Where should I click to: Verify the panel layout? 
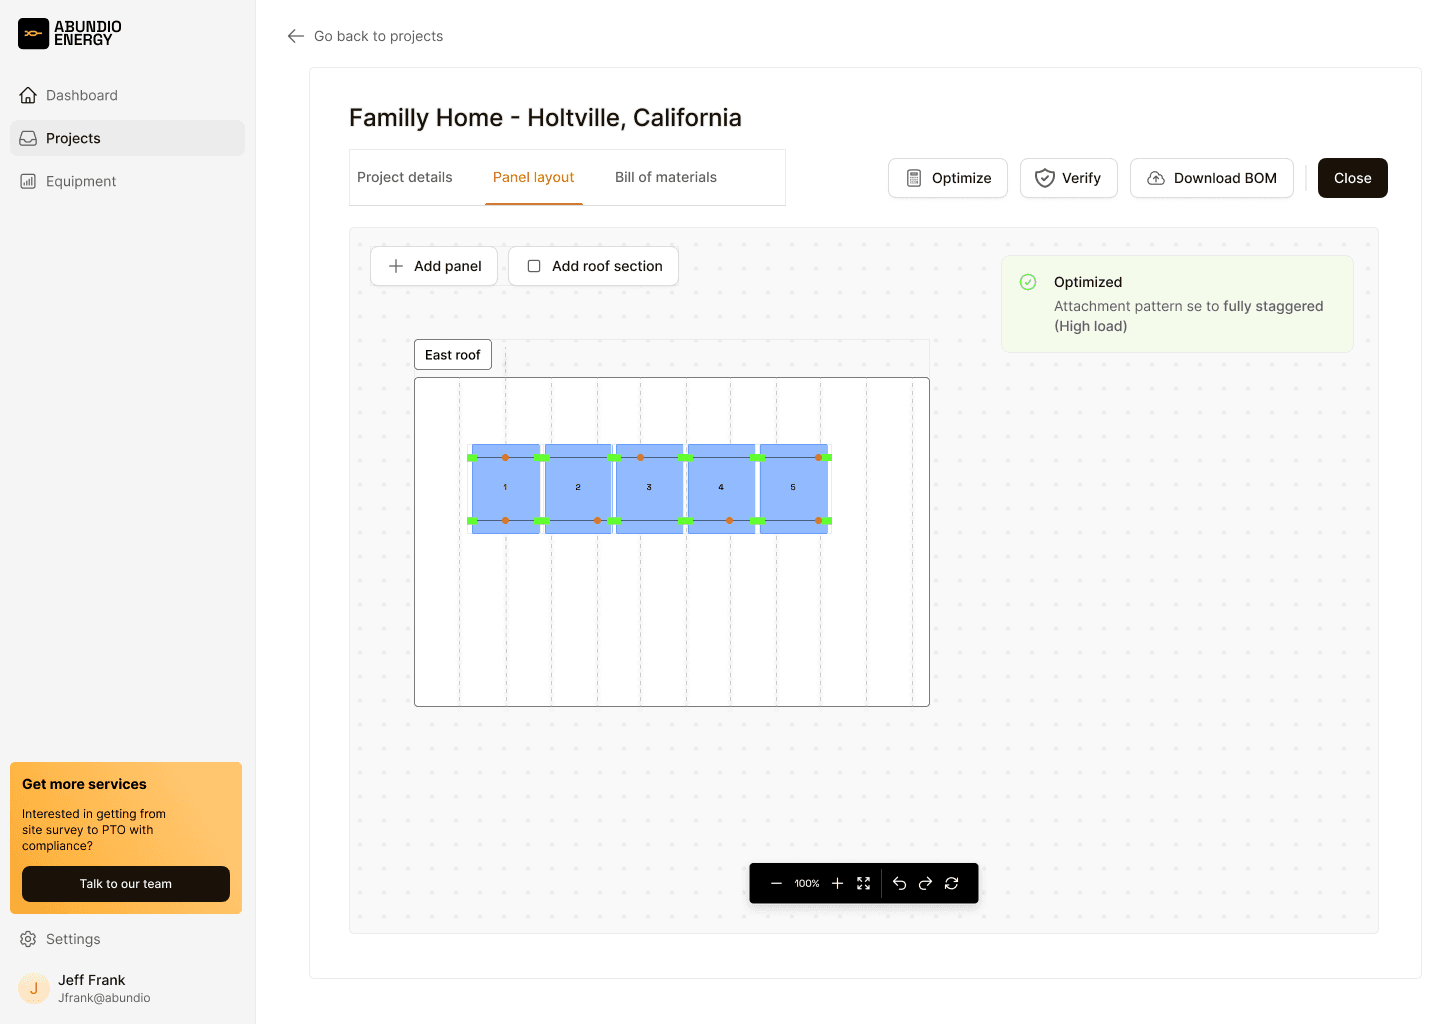pyautogui.click(x=1068, y=179)
